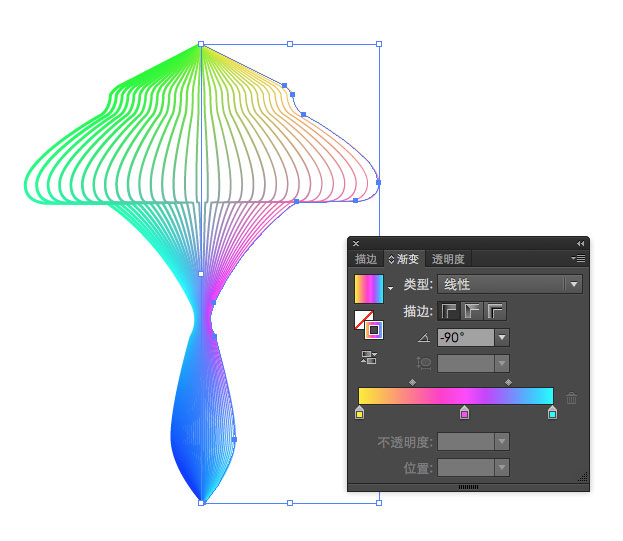The width and height of the screenshot is (623, 541).
Task: Apply gradient within stroke (first 描边 button)
Action: pos(449,311)
